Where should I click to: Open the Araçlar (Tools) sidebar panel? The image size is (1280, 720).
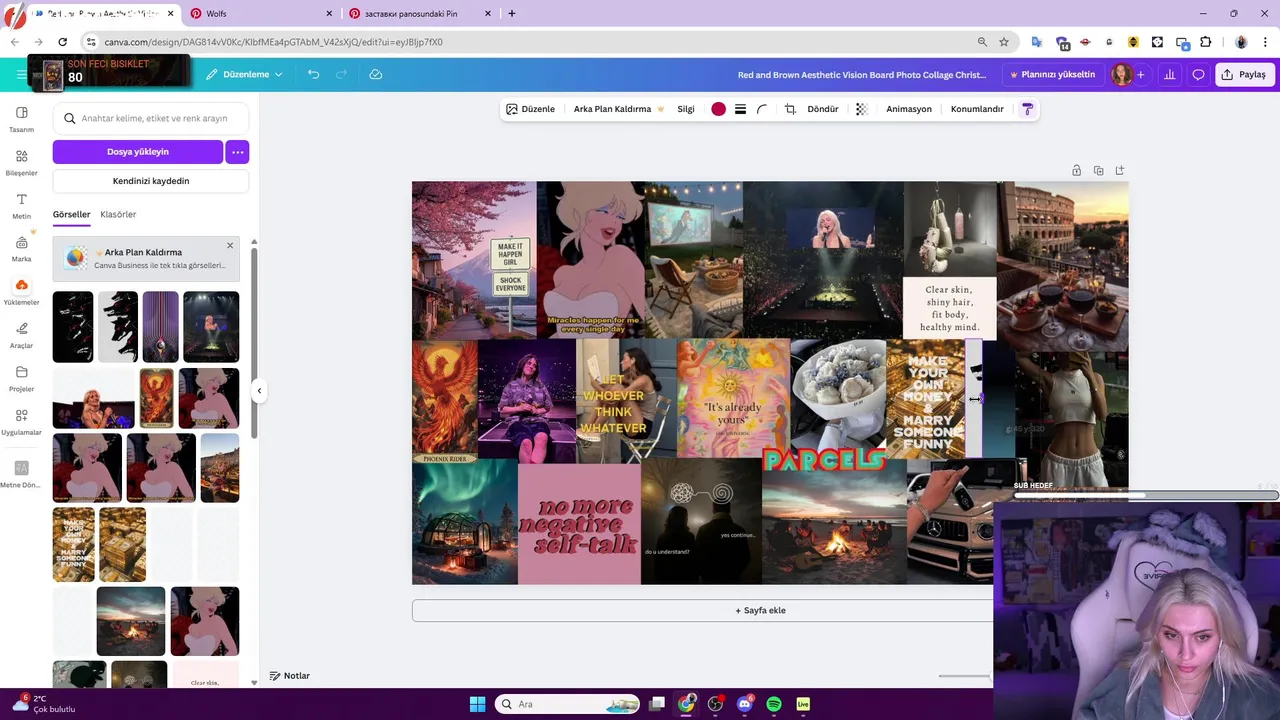coord(21,335)
